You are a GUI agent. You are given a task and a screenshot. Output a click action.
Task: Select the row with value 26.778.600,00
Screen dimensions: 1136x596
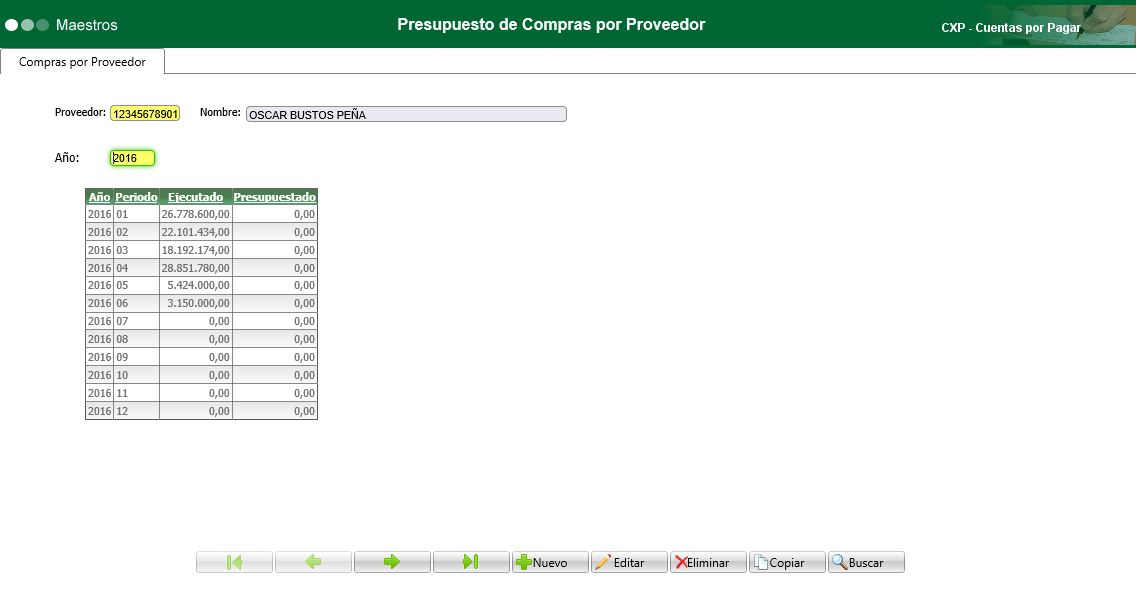[x=200, y=214]
